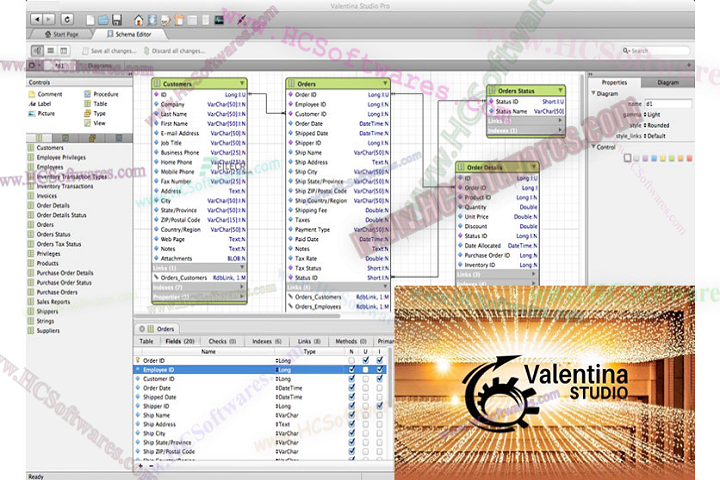Viewport: 720px width, 480px height.
Task: Select the Table control
Action: [96, 104]
